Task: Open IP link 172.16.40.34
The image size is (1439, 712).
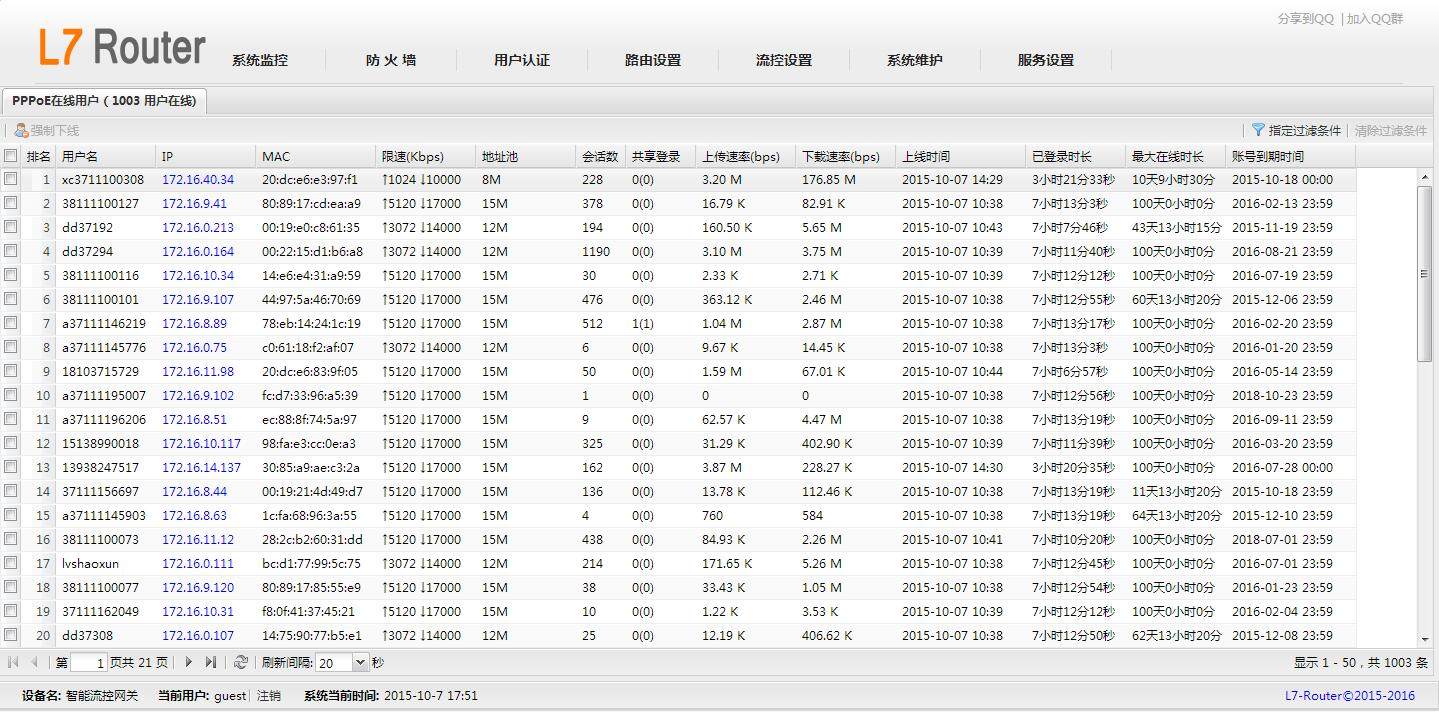Action: [198, 180]
